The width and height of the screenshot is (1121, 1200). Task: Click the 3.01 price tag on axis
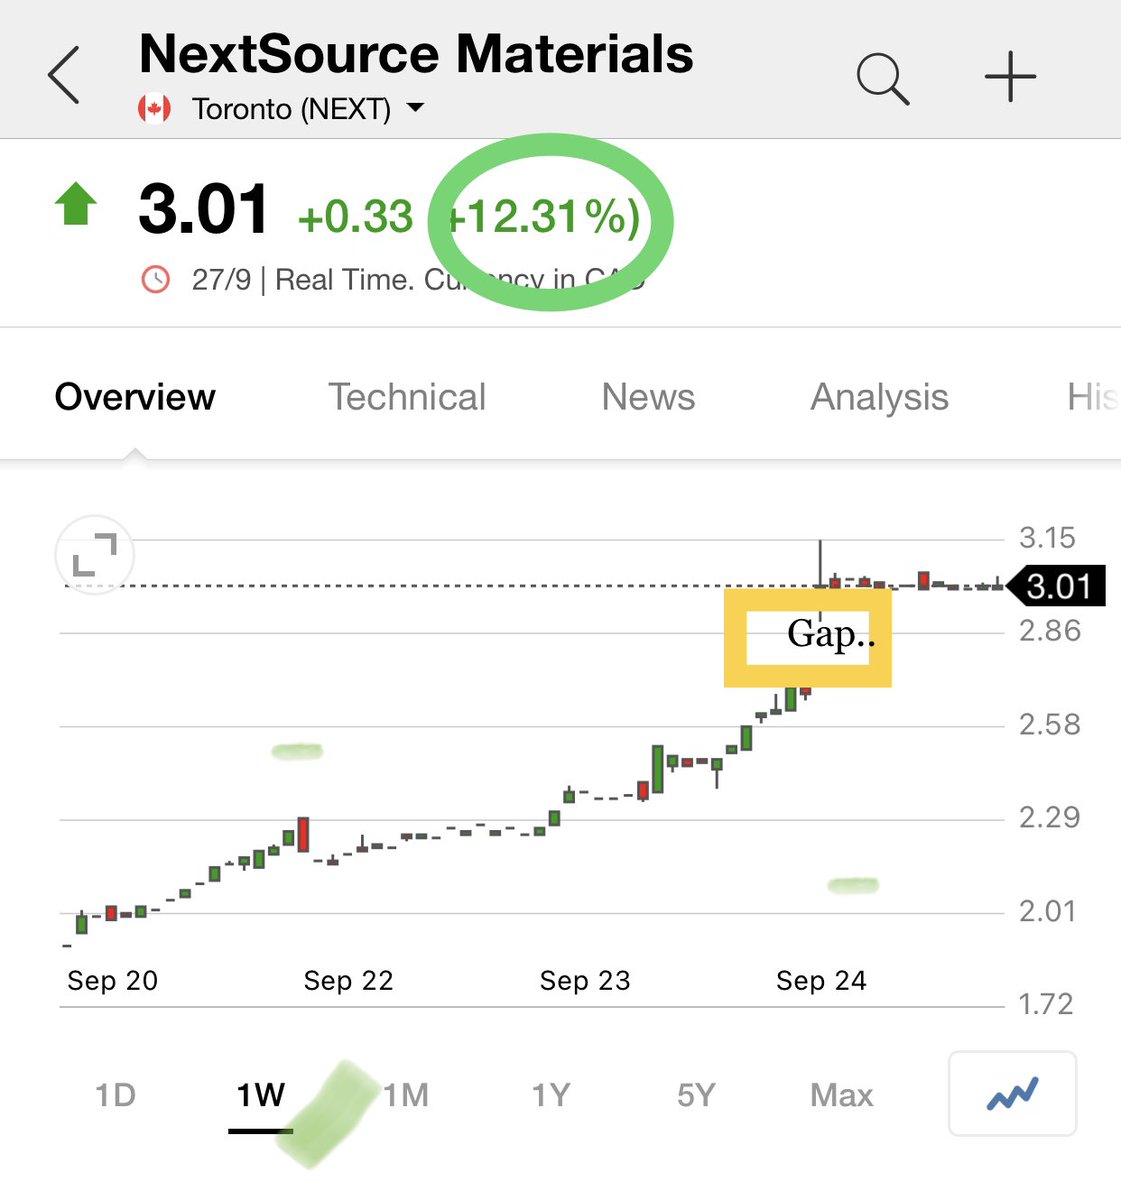[1058, 587]
